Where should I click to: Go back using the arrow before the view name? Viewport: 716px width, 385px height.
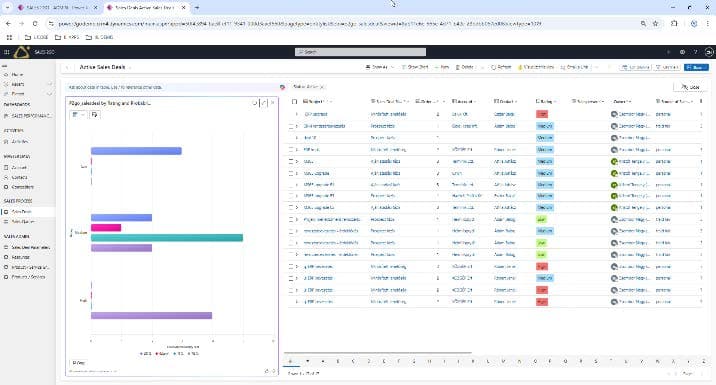[68, 67]
